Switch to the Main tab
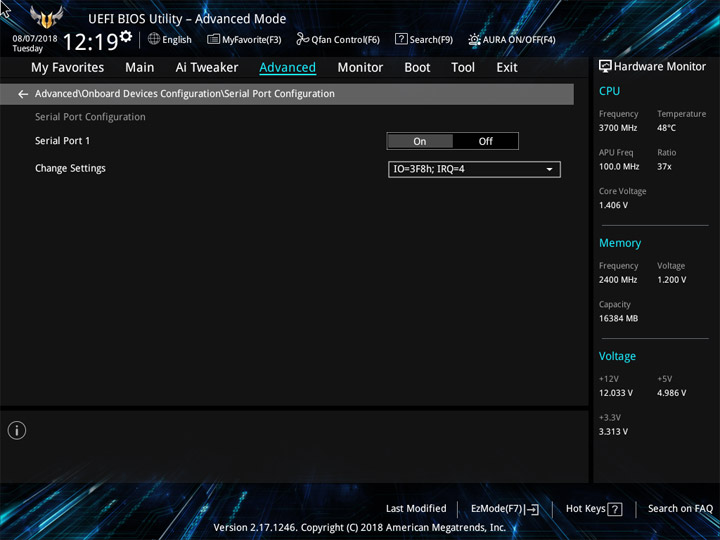The image size is (720, 540). (140, 68)
